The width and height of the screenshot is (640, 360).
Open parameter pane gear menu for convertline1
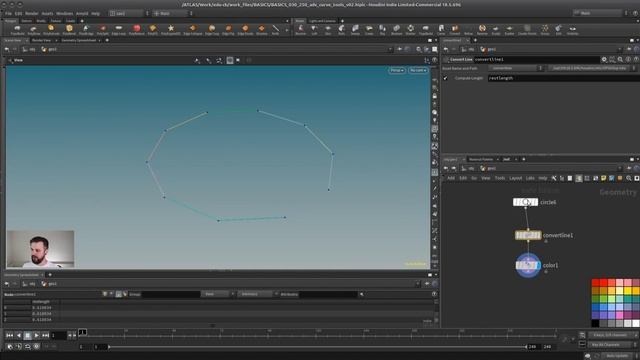604,60
